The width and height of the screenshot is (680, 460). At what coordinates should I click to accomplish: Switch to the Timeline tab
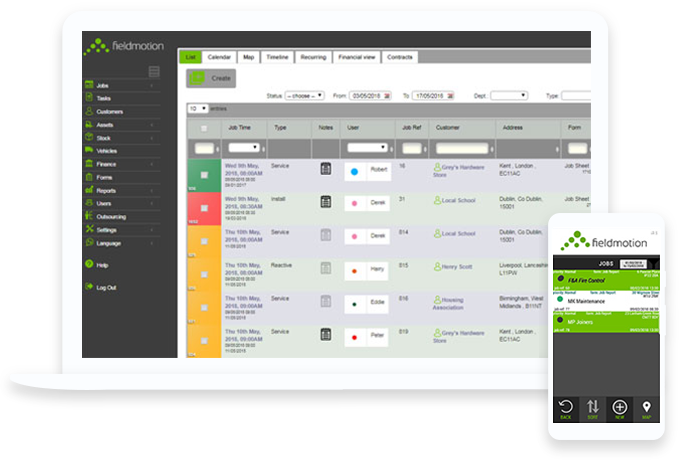click(x=277, y=57)
